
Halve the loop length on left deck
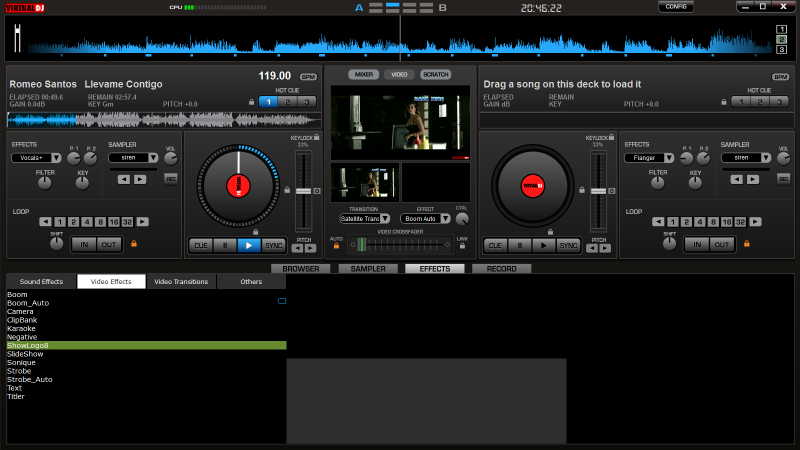46,222
